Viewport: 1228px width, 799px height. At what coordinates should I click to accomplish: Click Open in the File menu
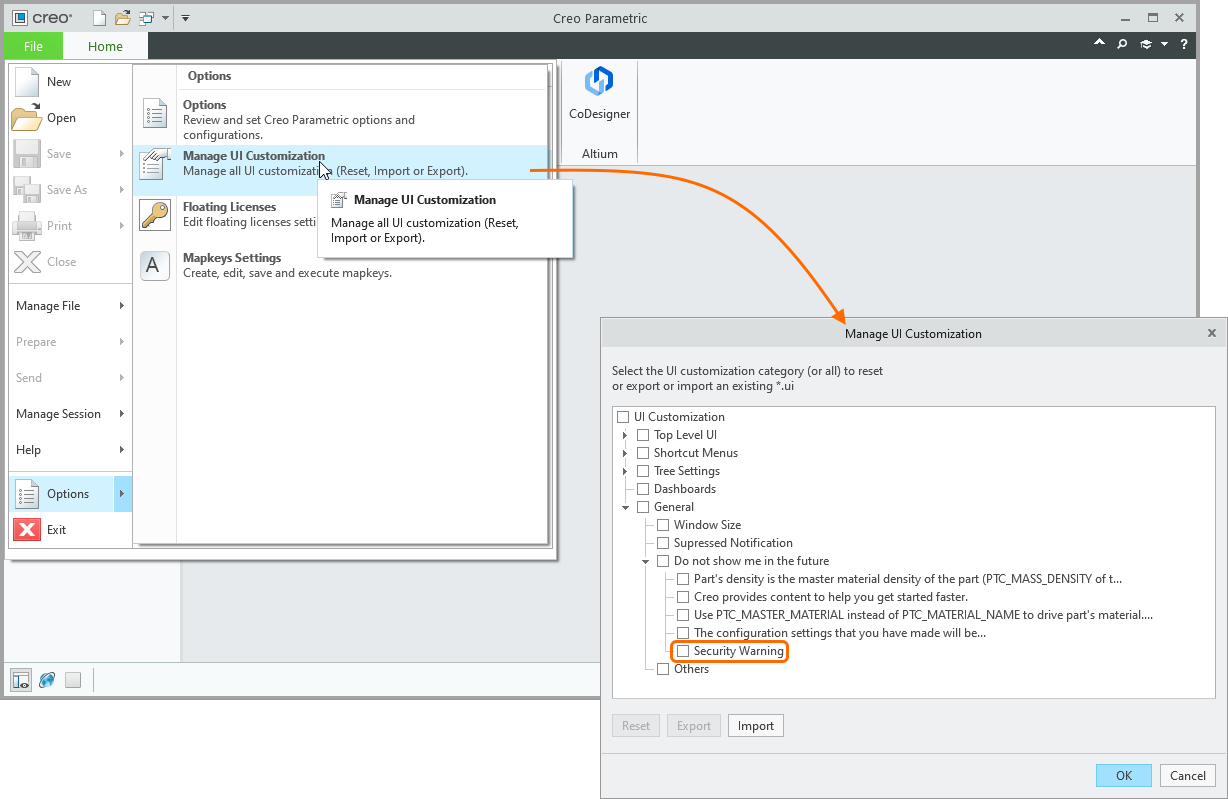click(x=70, y=118)
